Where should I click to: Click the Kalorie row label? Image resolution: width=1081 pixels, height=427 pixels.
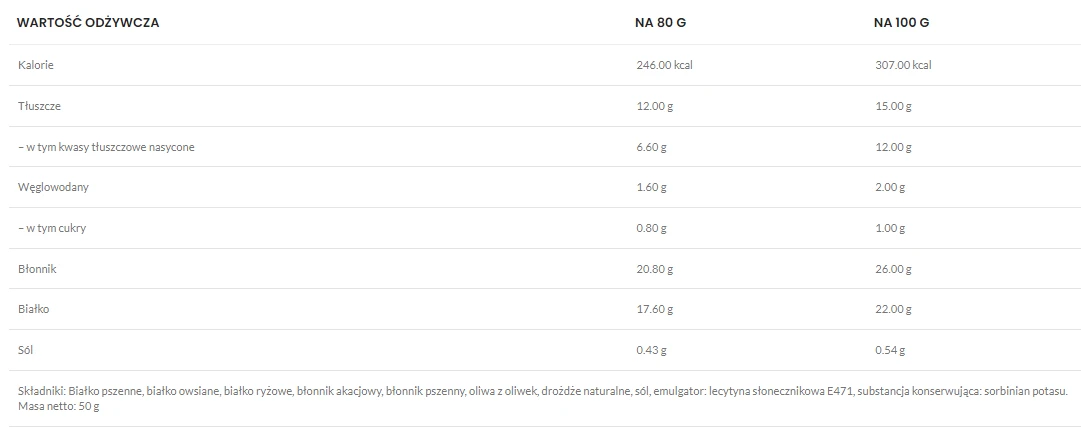(x=36, y=65)
